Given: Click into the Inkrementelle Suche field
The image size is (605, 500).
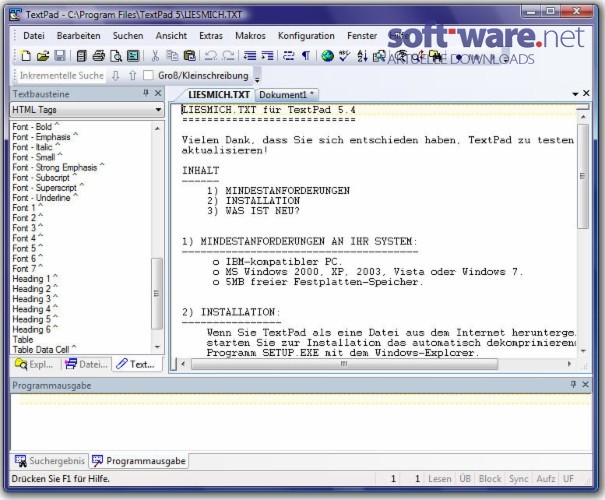Looking at the screenshot, I should pos(62,75).
